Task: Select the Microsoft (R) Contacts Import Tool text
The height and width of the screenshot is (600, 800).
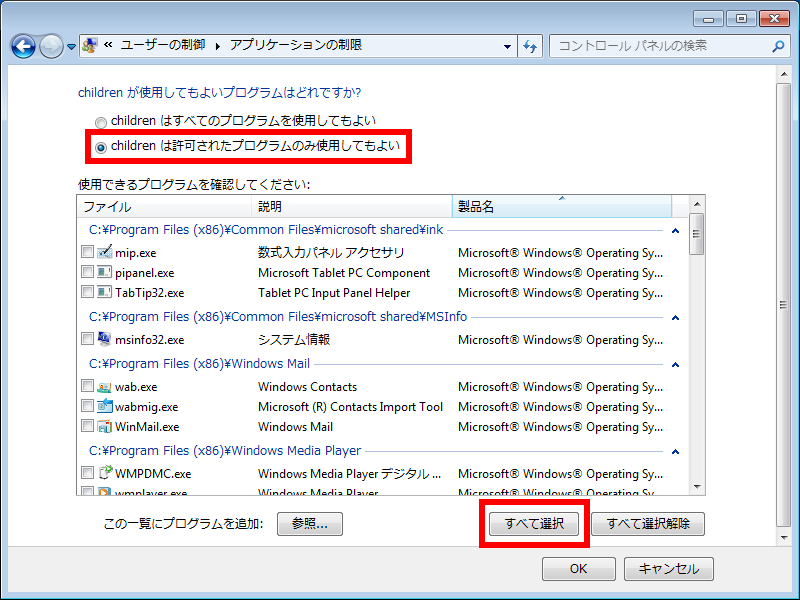Action: click(x=351, y=407)
